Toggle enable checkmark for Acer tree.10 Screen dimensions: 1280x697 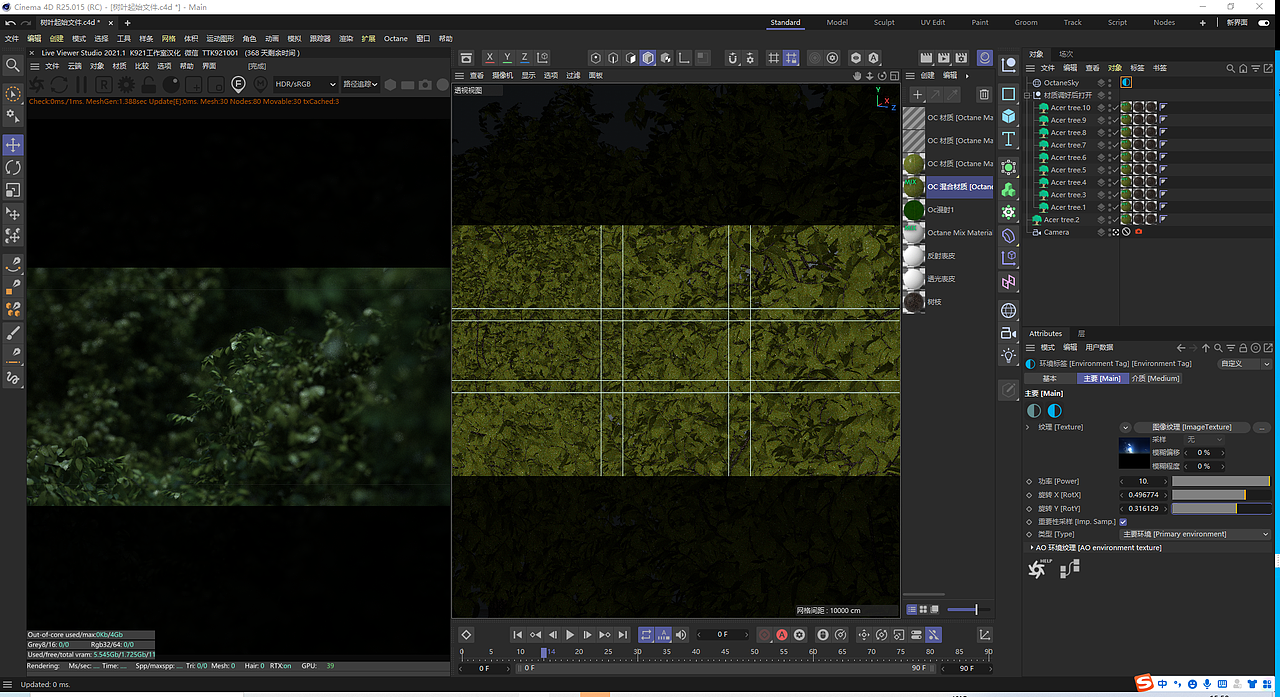(x=1115, y=108)
